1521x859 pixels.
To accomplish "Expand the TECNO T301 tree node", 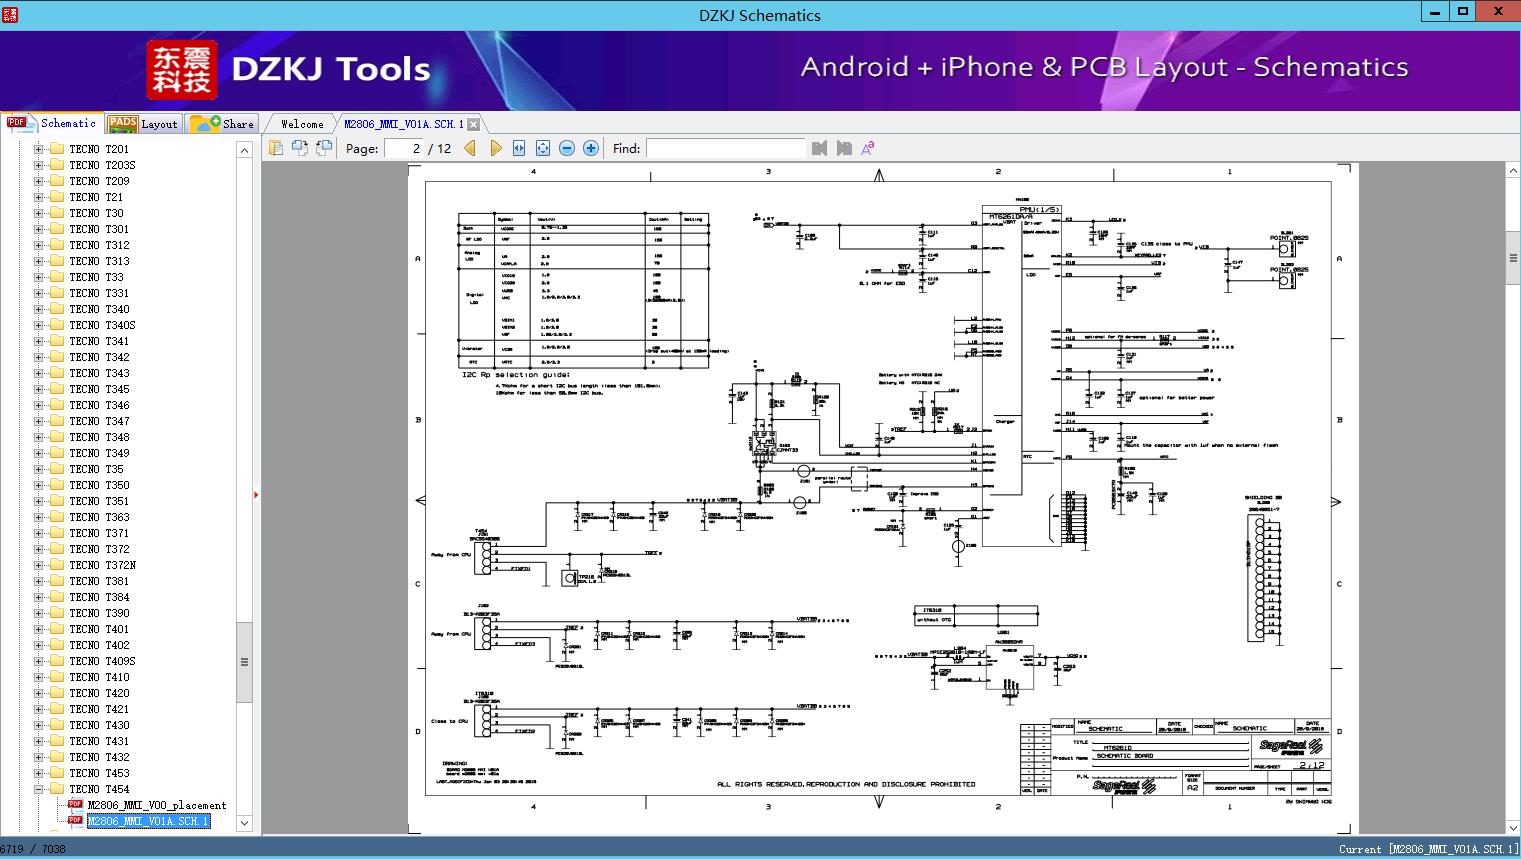I will pos(39,229).
